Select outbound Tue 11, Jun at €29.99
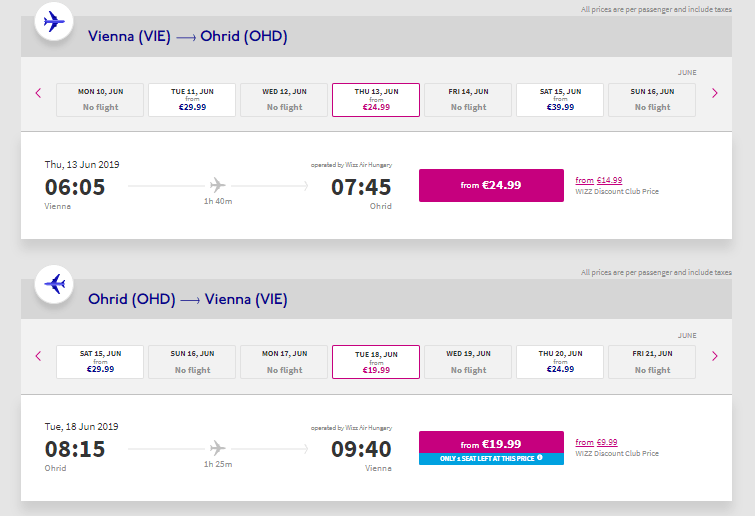Viewport: 755px width, 516px height. tap(192, 99)
